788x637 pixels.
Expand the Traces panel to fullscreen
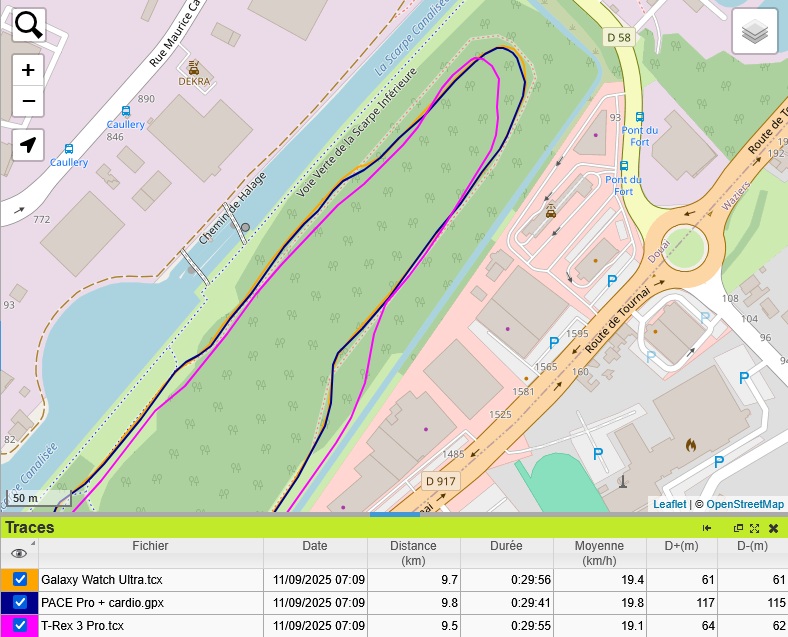pos(755,528)
